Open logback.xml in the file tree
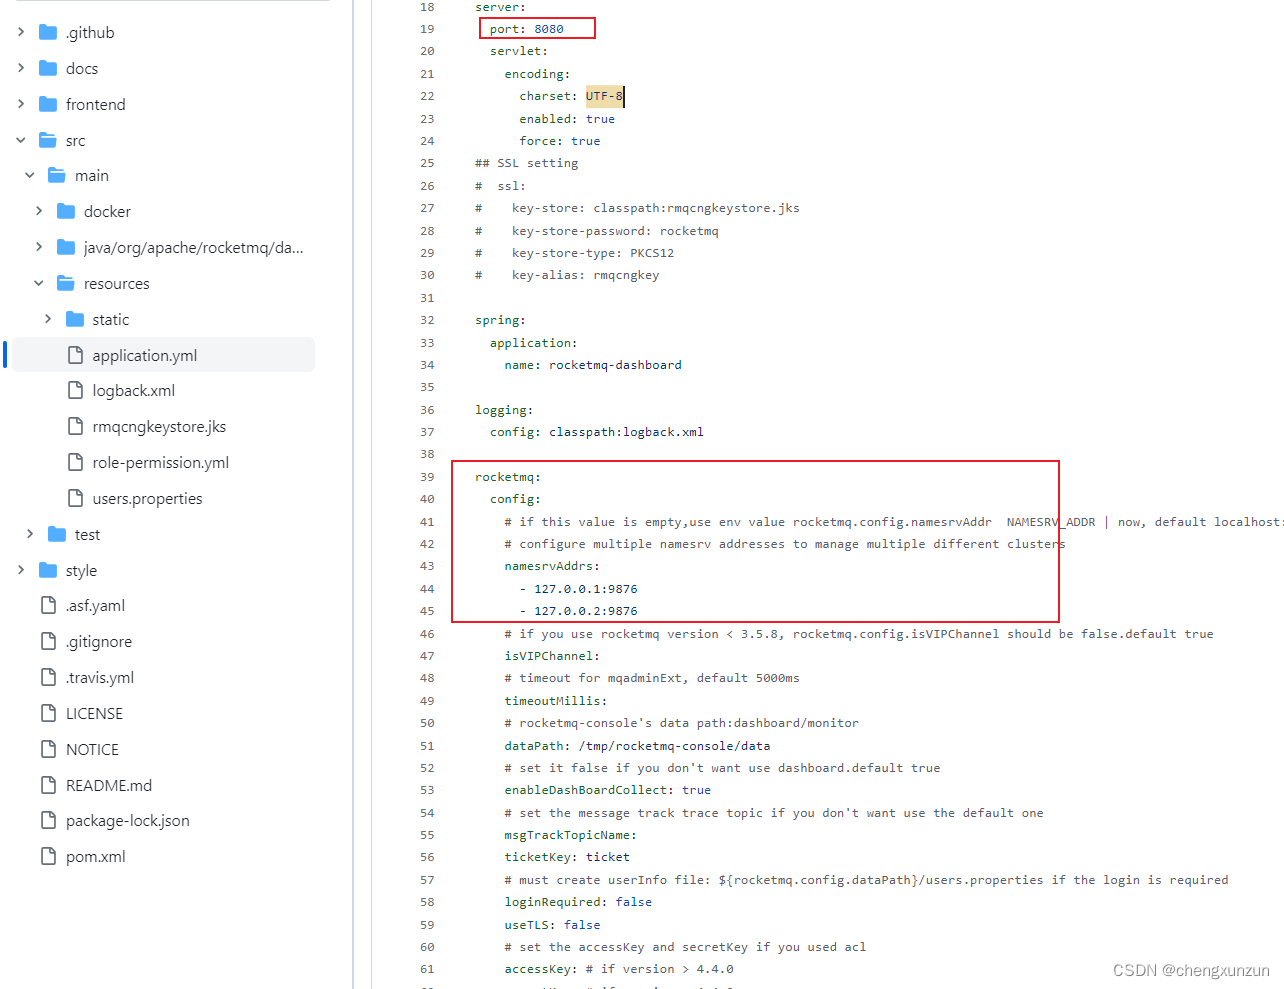The image size is (1284, 989). click(x=134, y=391)
